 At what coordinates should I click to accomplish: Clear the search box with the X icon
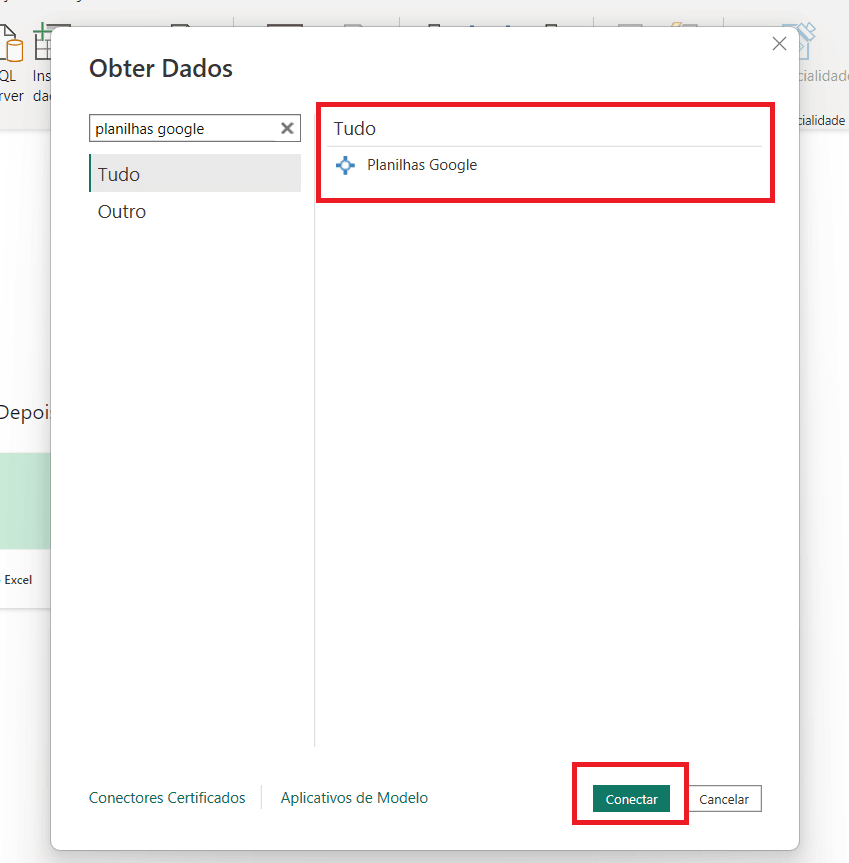coord(287,128)
